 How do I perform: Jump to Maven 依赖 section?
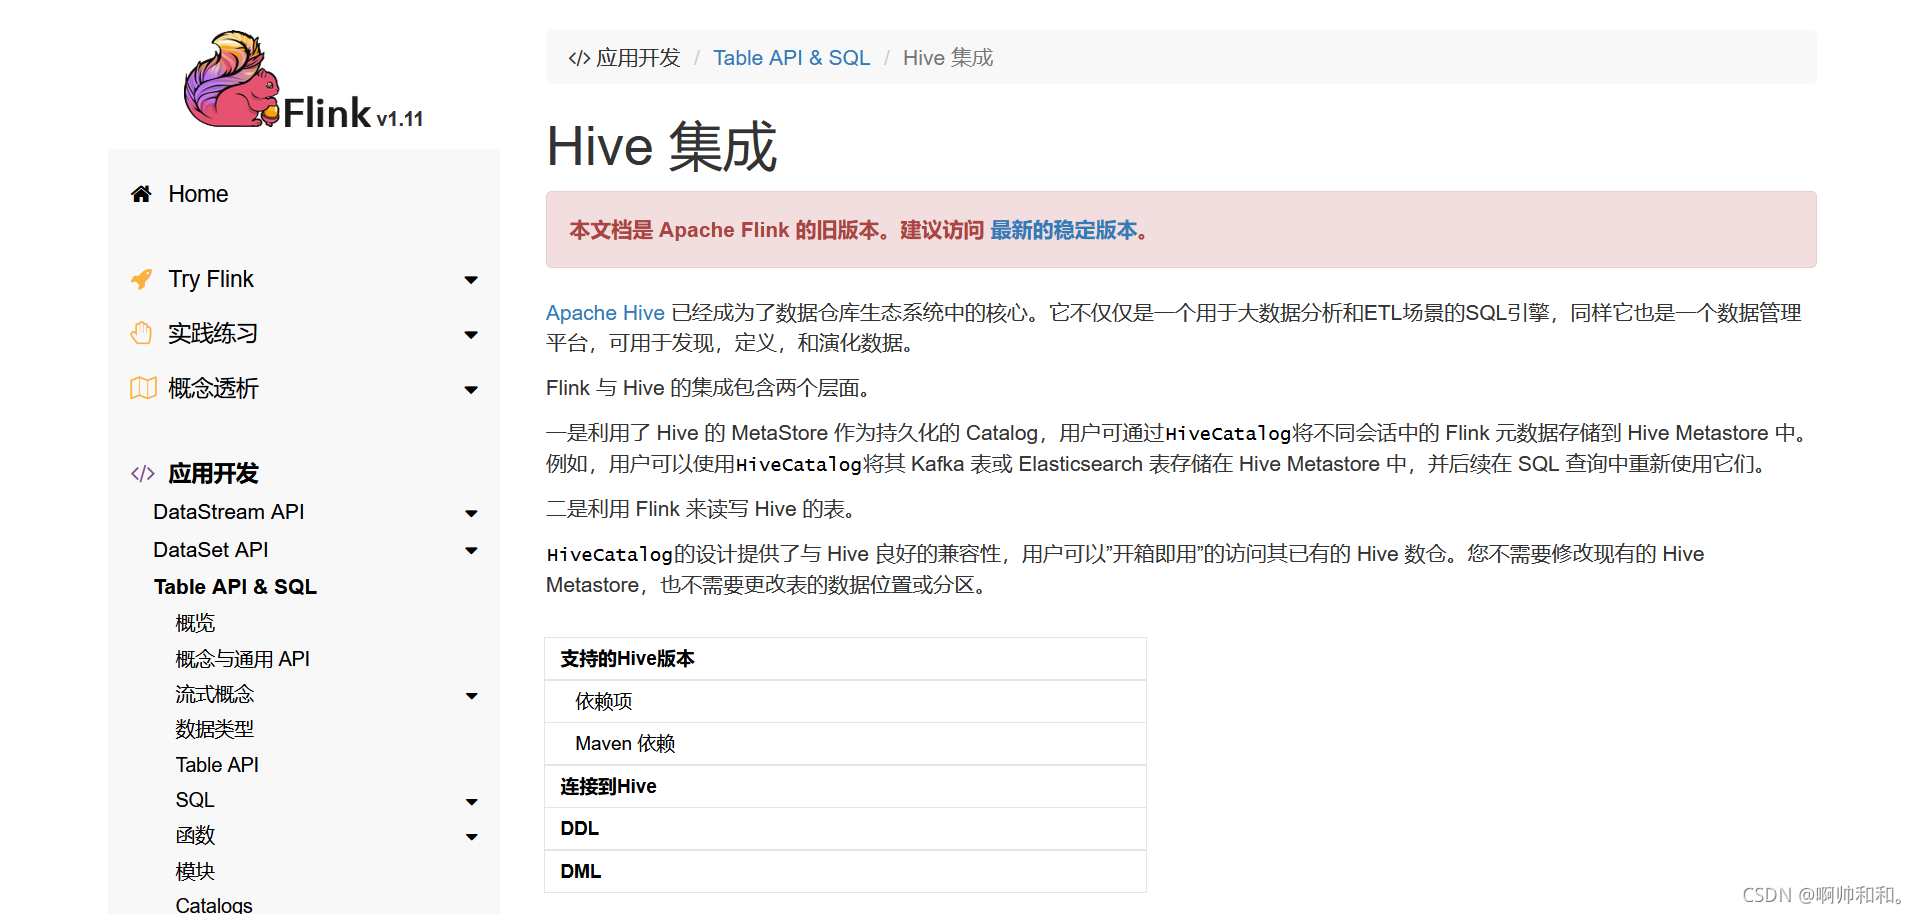(x=625, y=744)
